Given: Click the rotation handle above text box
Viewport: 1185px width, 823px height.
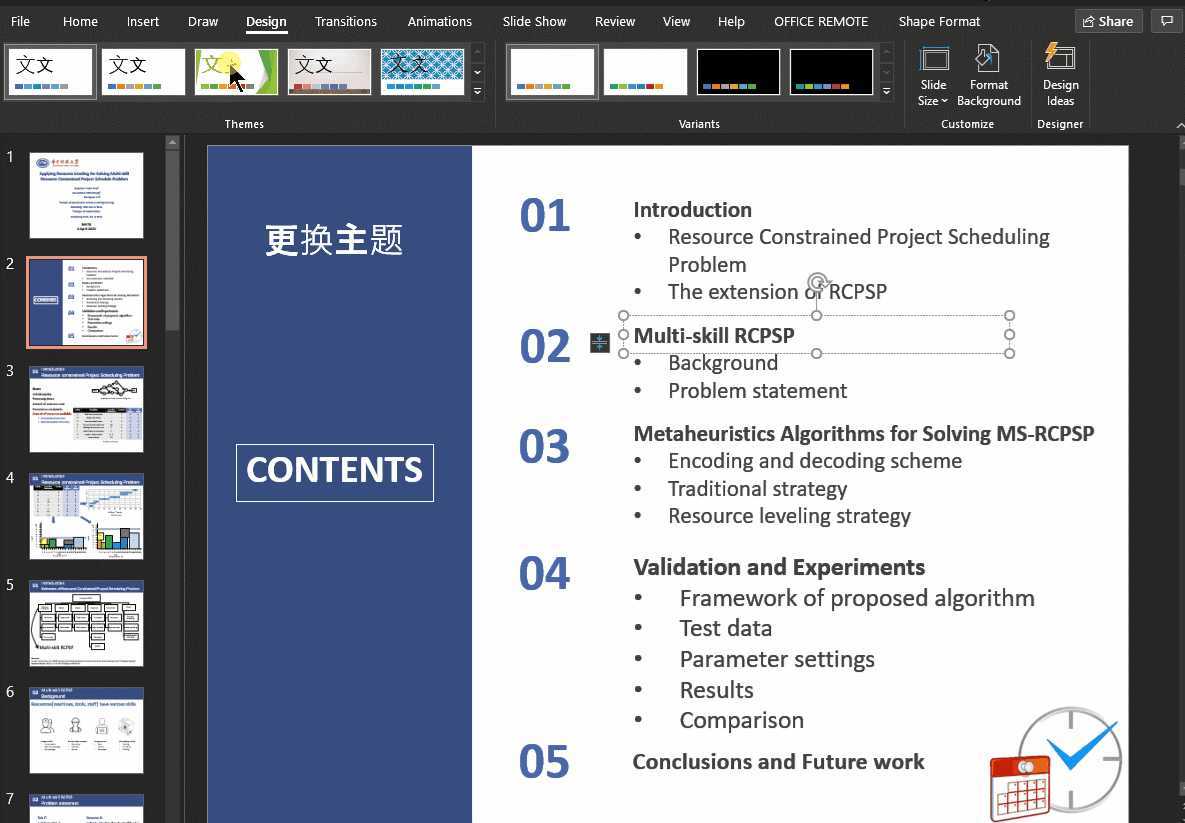Looking at the screenshot, I should (x=817, y=283).
